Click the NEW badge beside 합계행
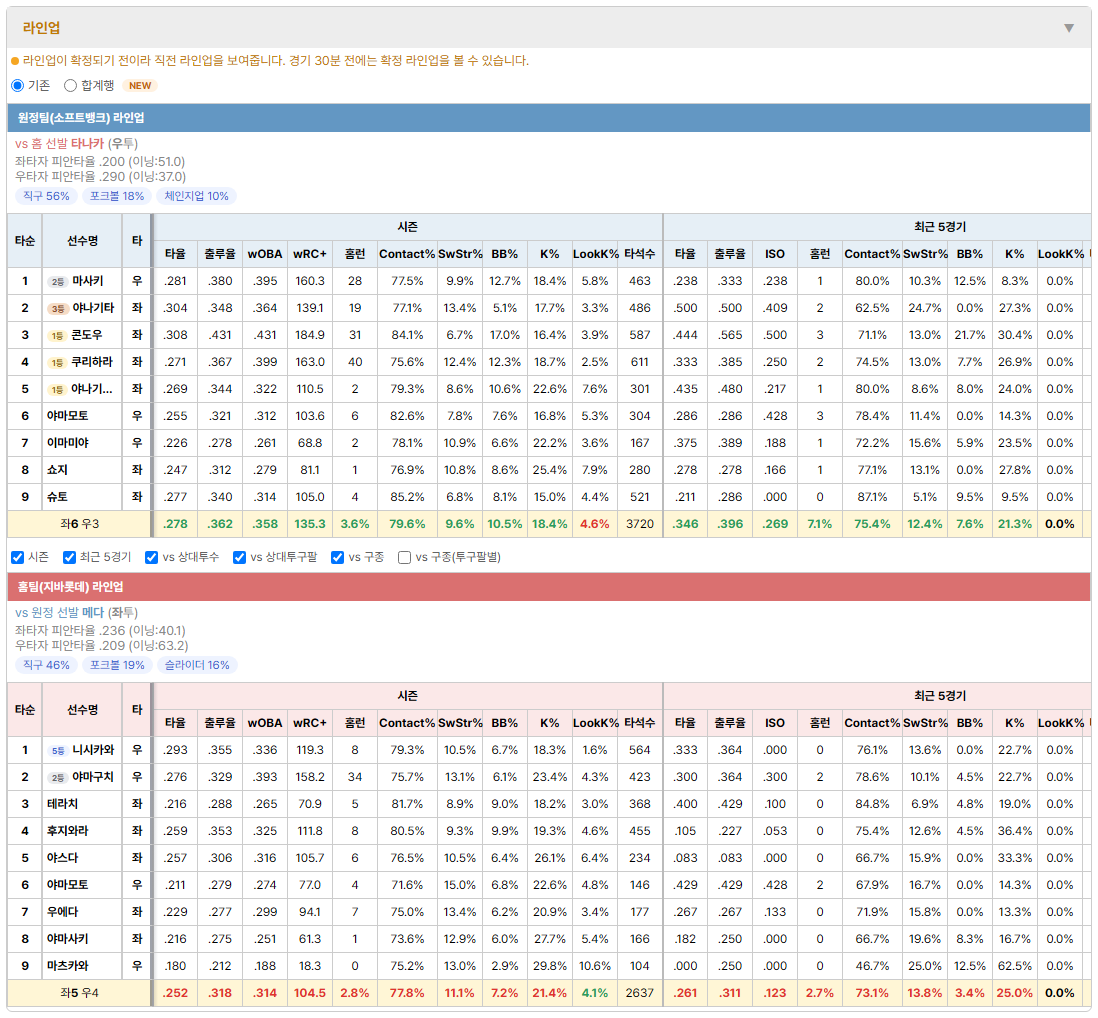The height and width of the screenshot is (1018, 1098). [140, 85]
